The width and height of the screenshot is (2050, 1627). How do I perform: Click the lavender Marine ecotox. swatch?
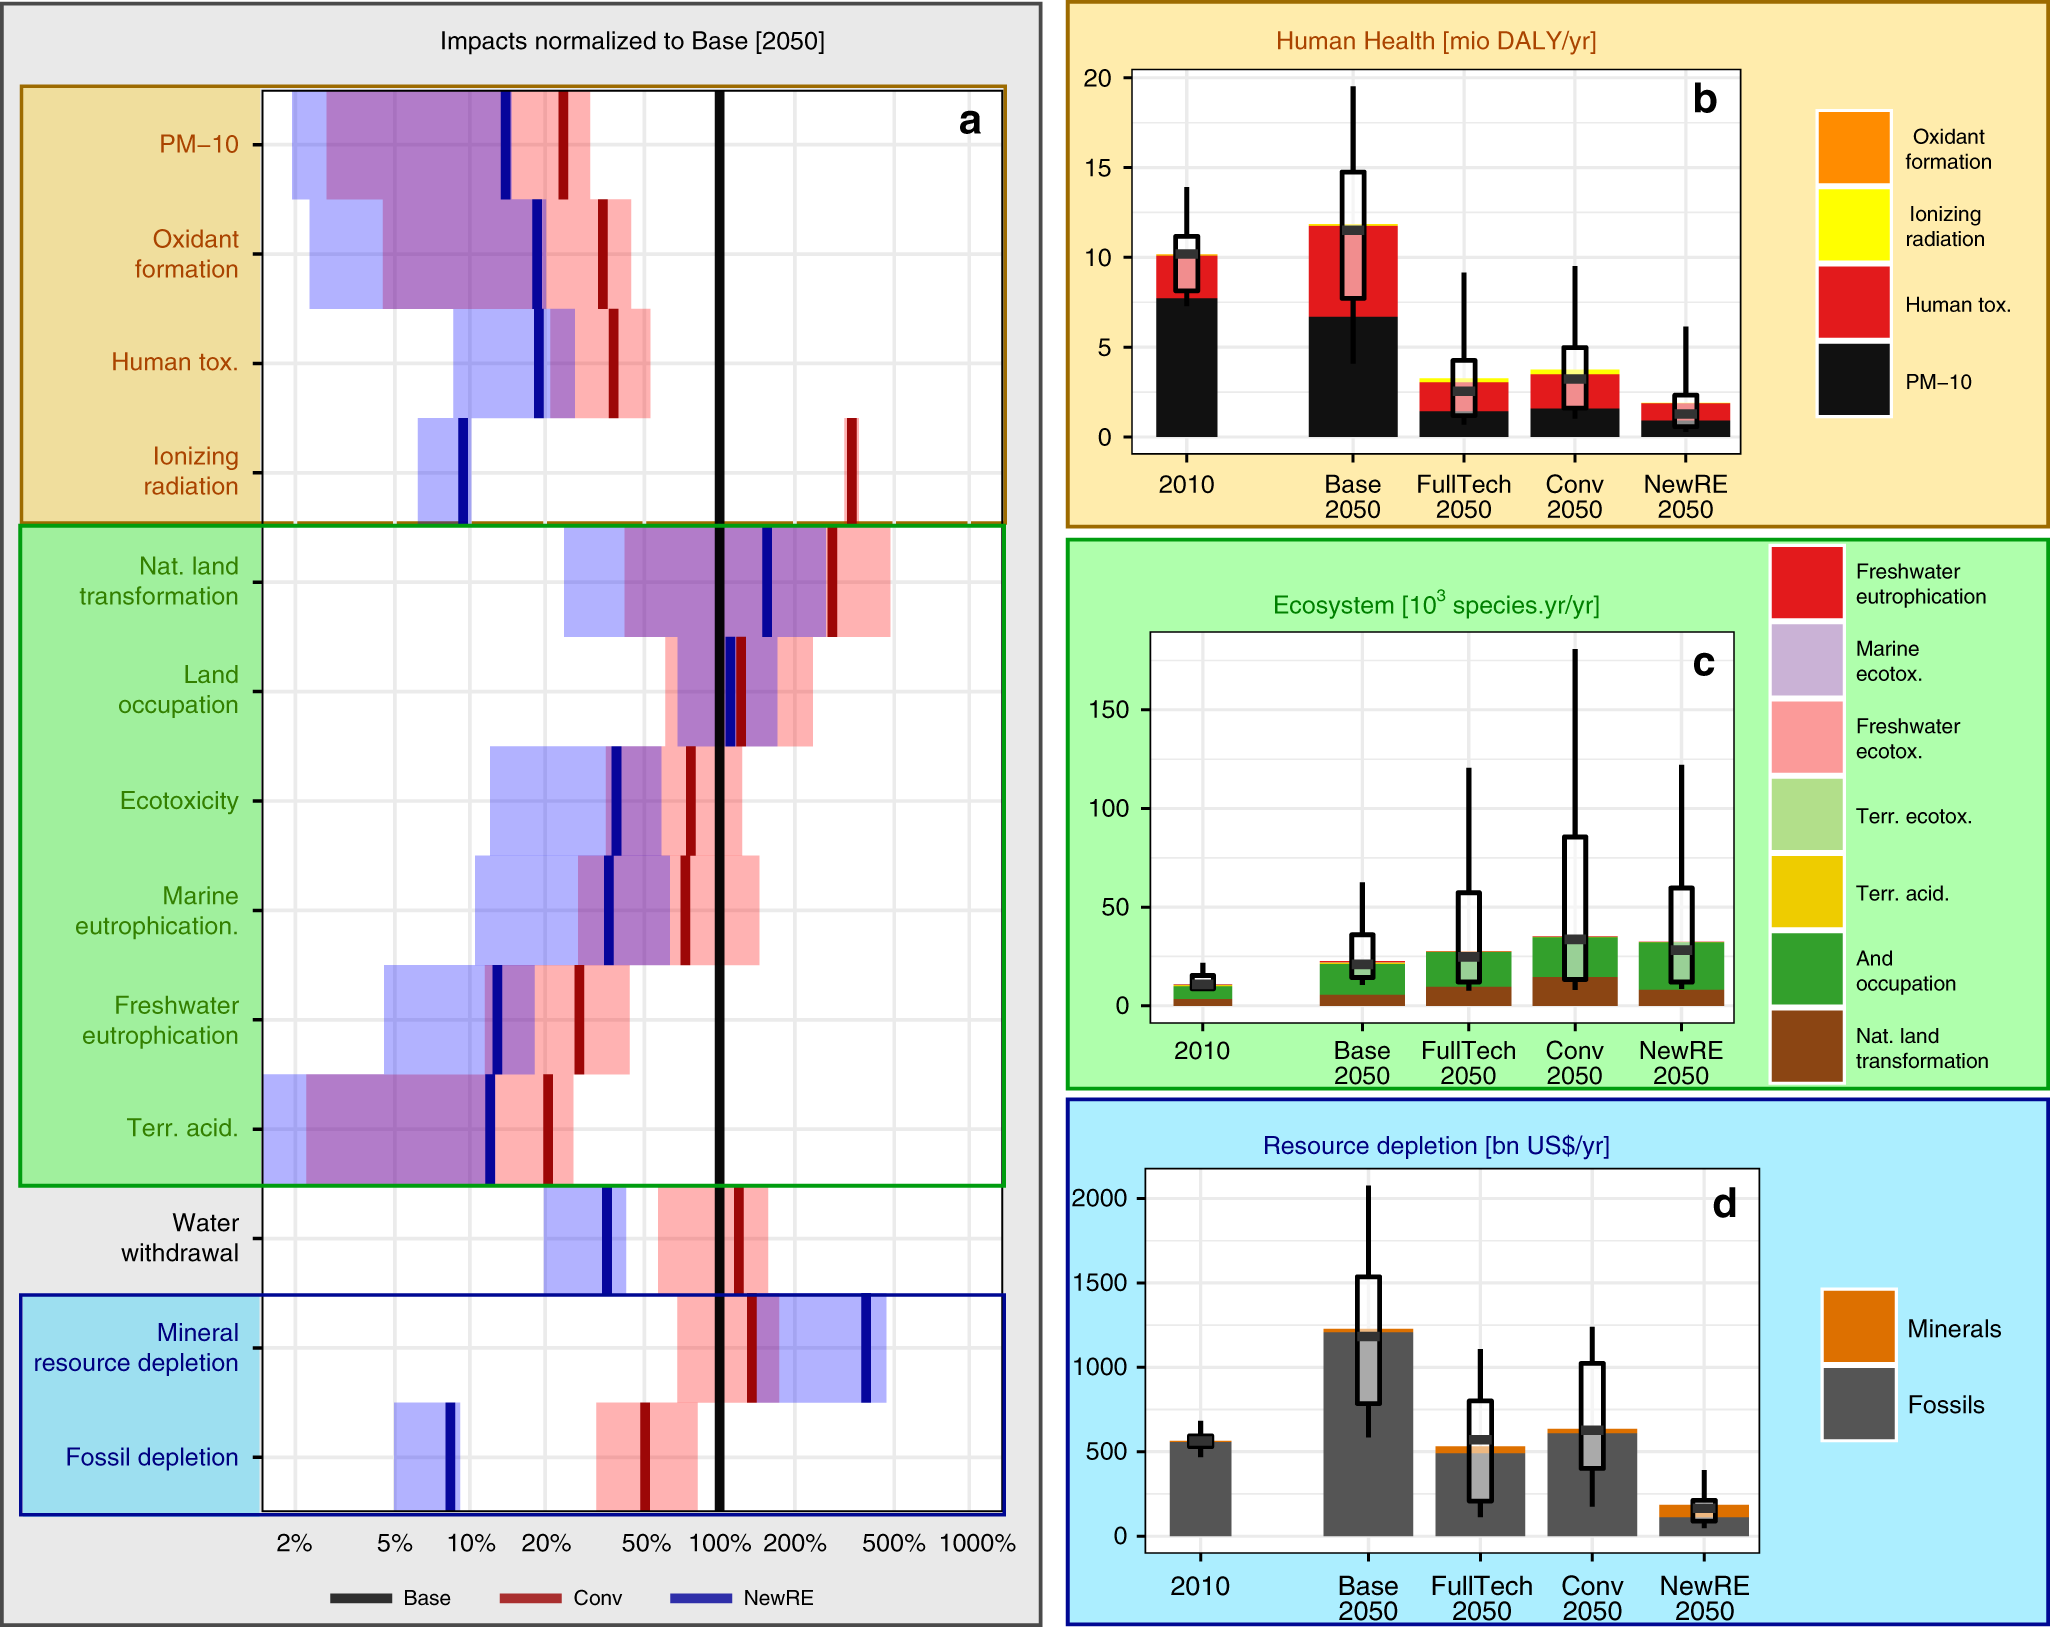[1806, 660]
